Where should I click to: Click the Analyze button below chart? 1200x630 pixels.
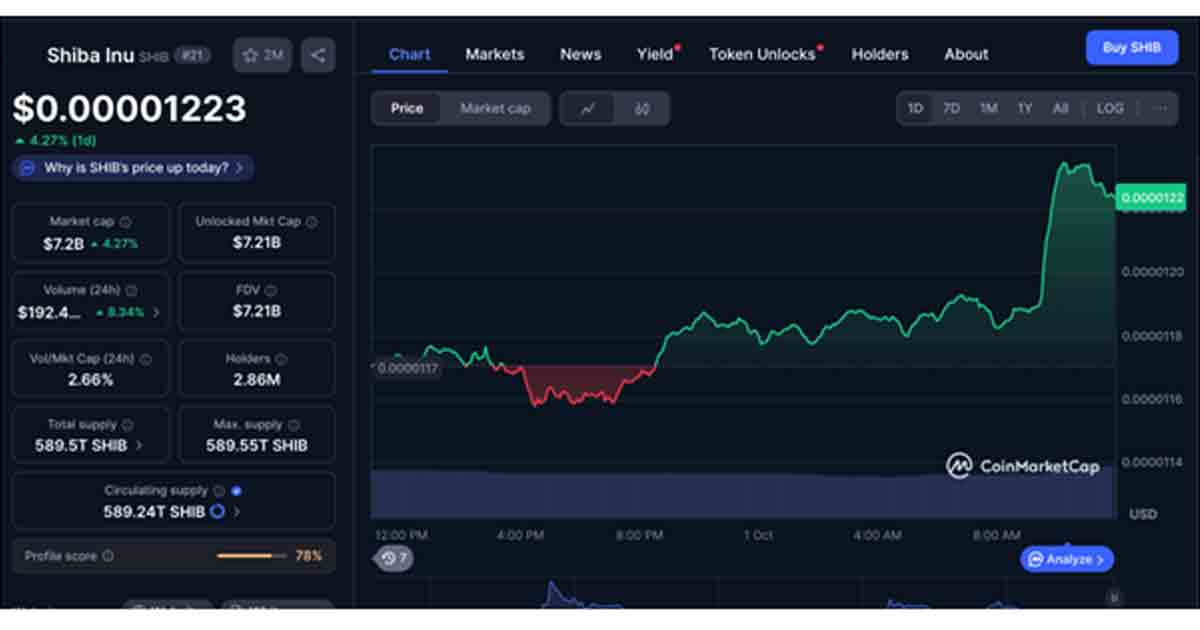(1066, 560)
